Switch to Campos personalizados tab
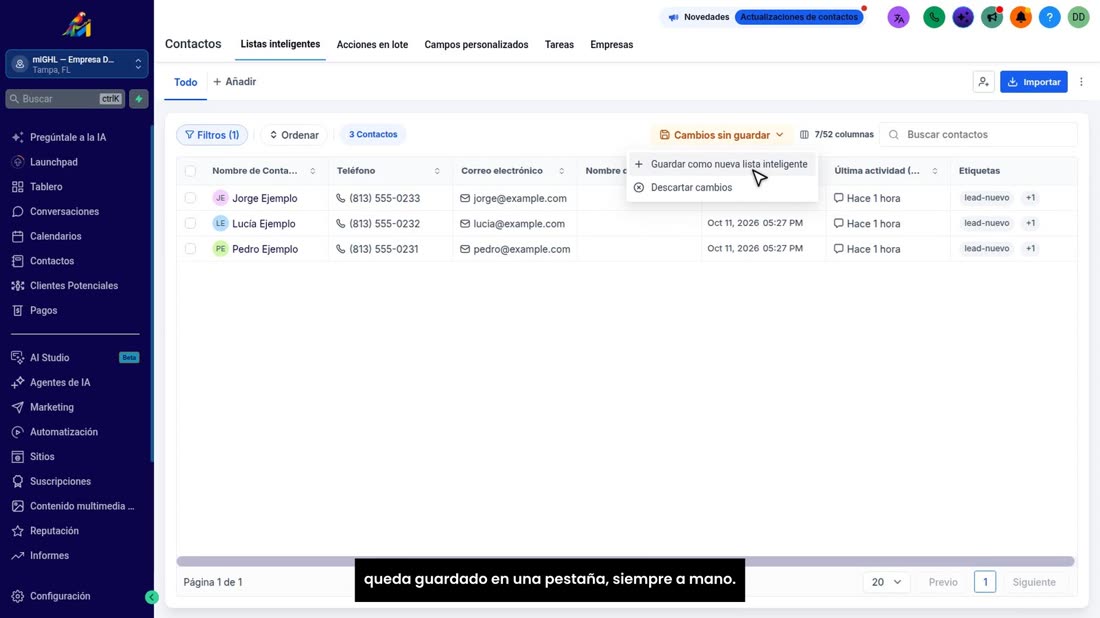Screen dimensions: 1100x618 point(476,45)
